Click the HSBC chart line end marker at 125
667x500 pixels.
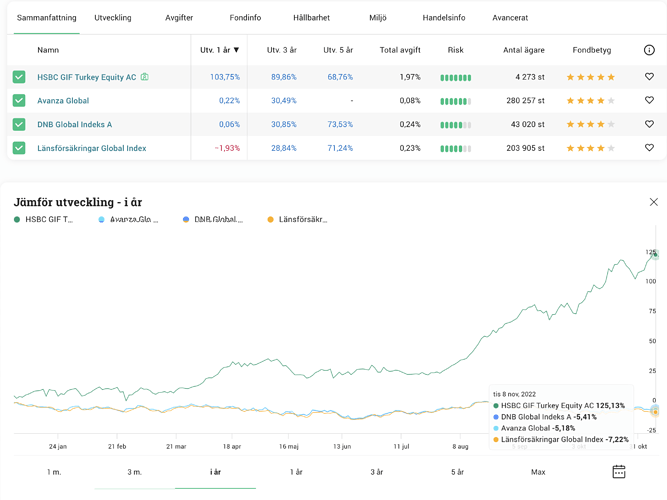pyautogui.click(x=655, y=254)
